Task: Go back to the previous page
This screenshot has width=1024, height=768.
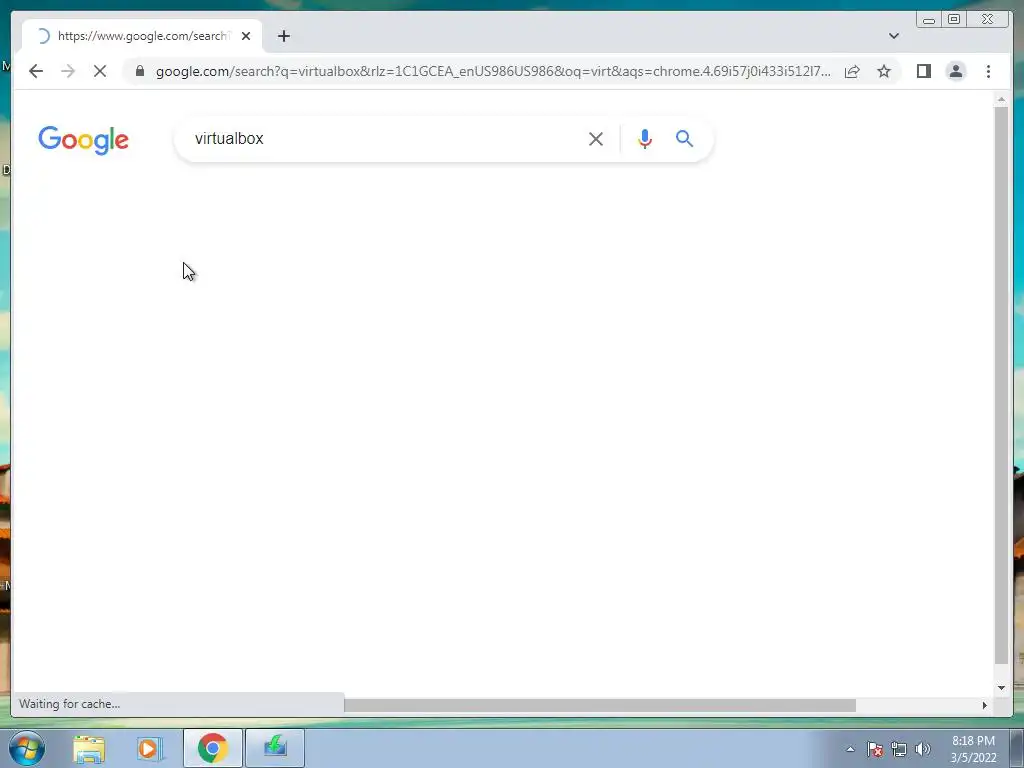Action: pyautogui.click(x=36, y=71)
